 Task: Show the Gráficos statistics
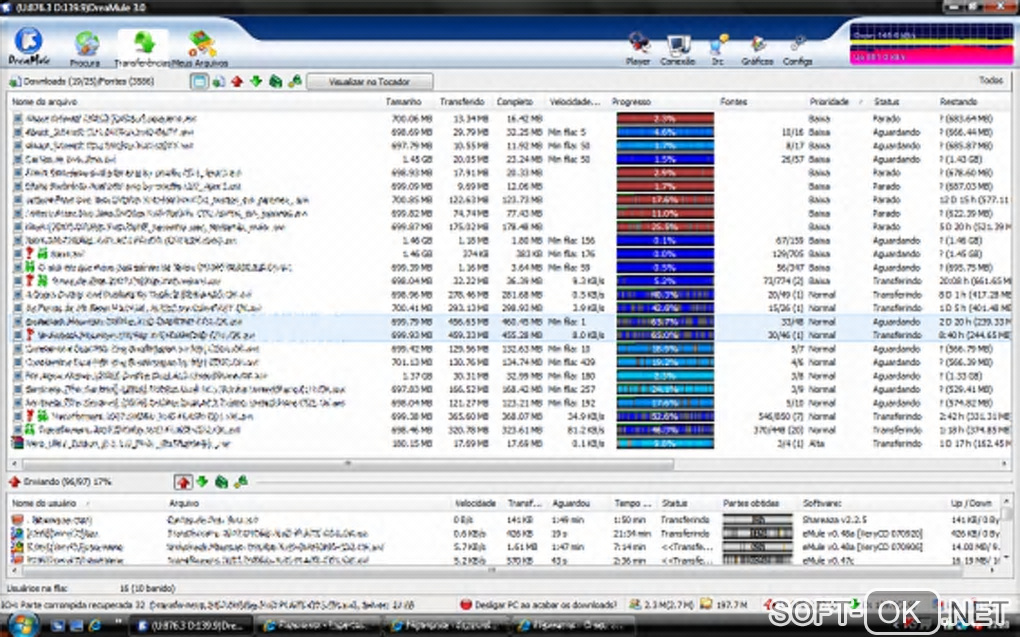coord(757,48)
